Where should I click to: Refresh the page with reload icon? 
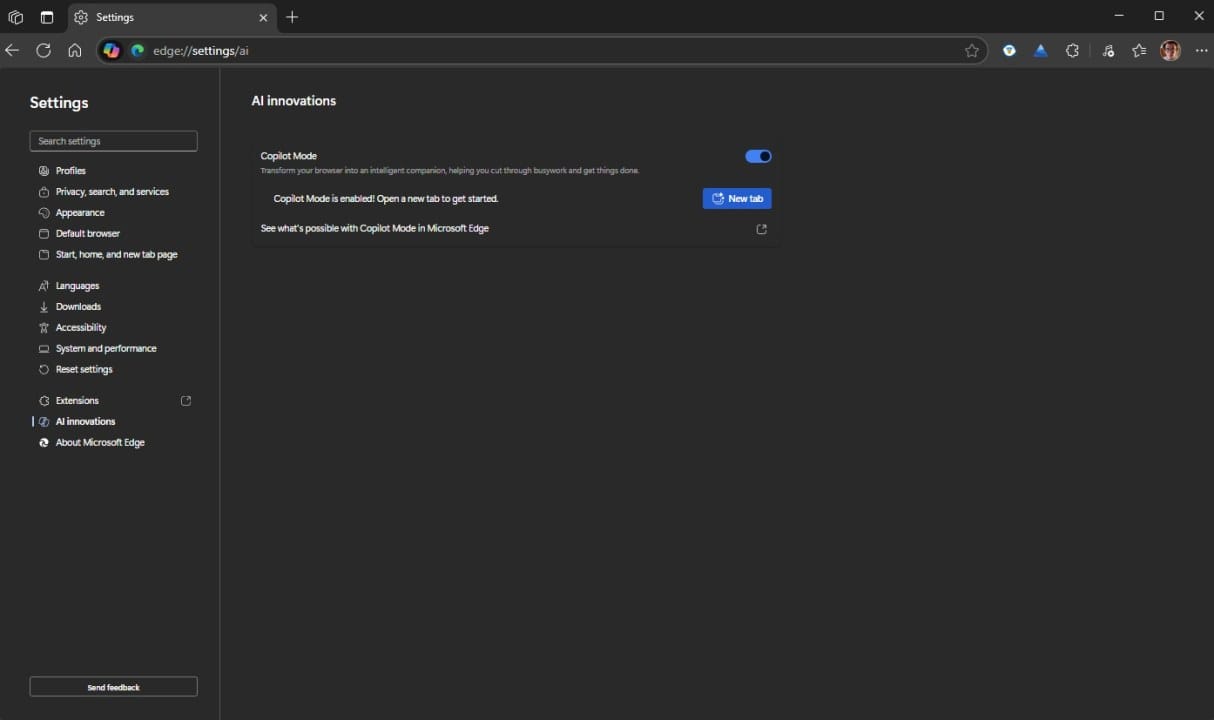(43, 51)
